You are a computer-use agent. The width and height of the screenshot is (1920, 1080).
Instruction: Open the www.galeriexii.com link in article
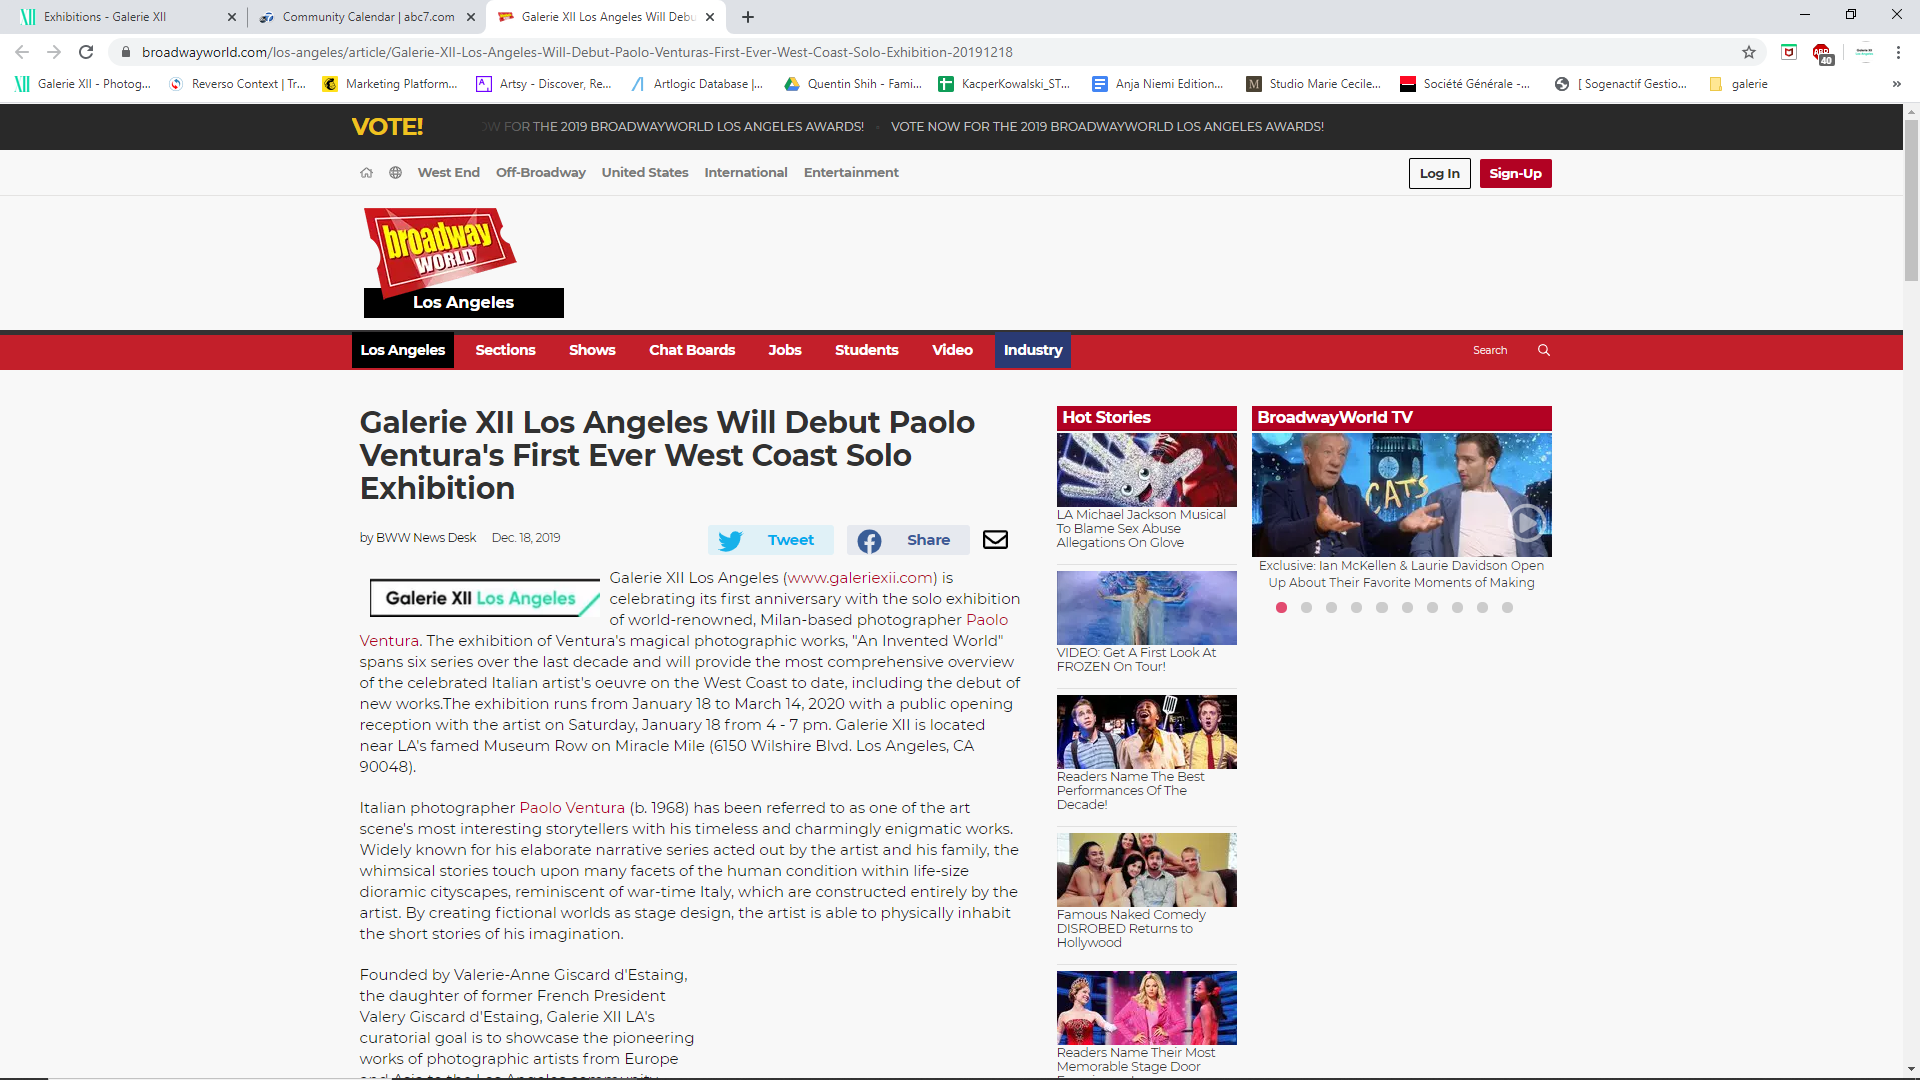coord(860,578)
